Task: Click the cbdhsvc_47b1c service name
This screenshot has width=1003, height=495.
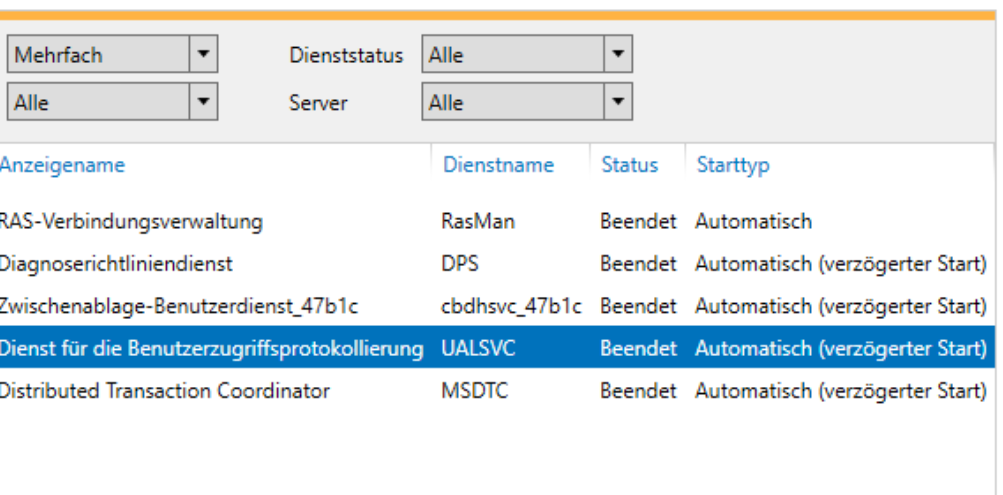Action: click(511, 306)
